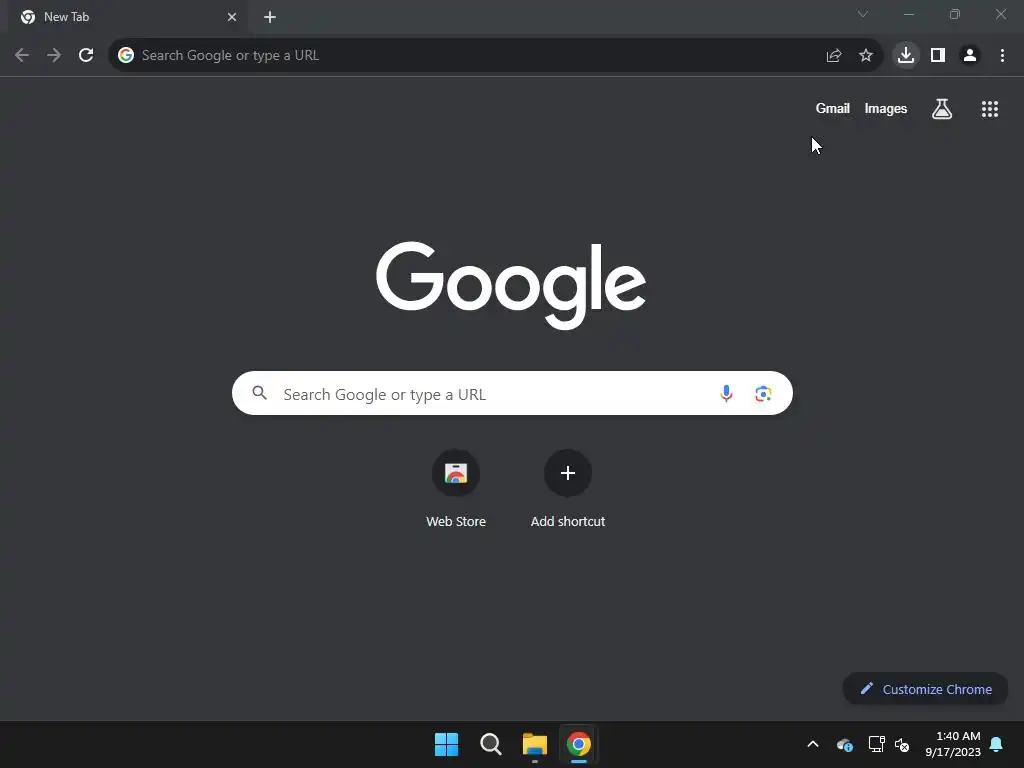Click the Google icon in address bar
Screen dimensions: 1024x768
coord(126,56)
